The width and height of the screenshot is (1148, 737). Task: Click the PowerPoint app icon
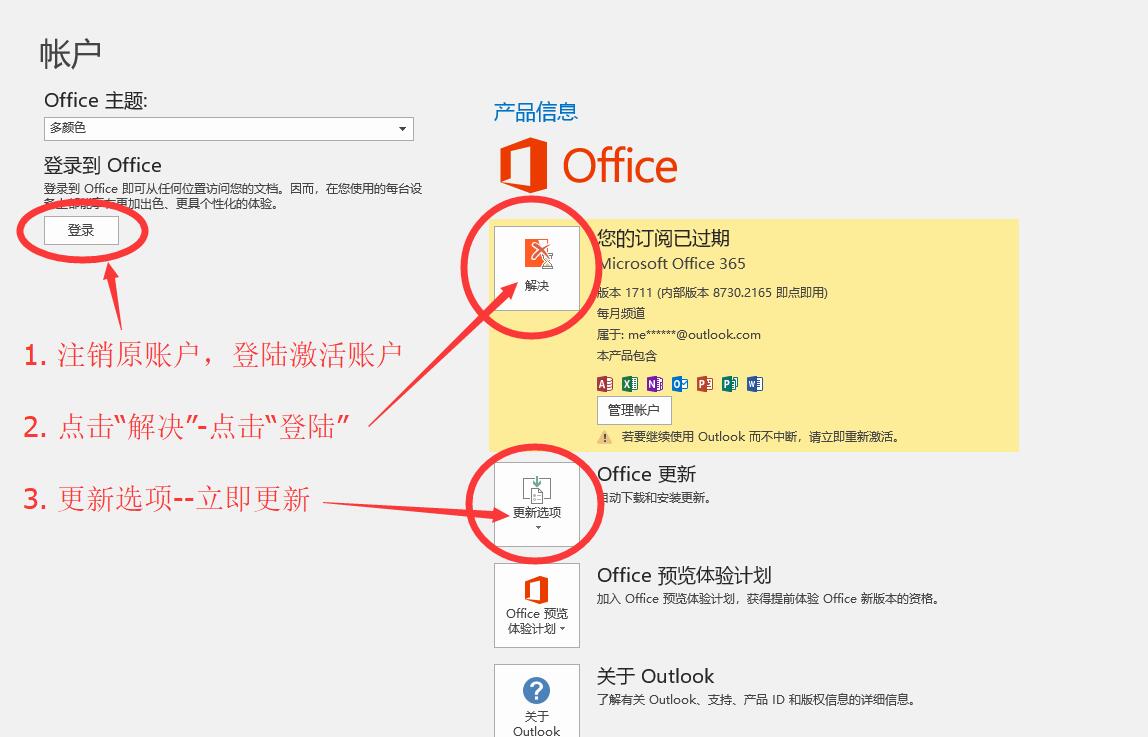pyautogui.click(x=705, y=384)
